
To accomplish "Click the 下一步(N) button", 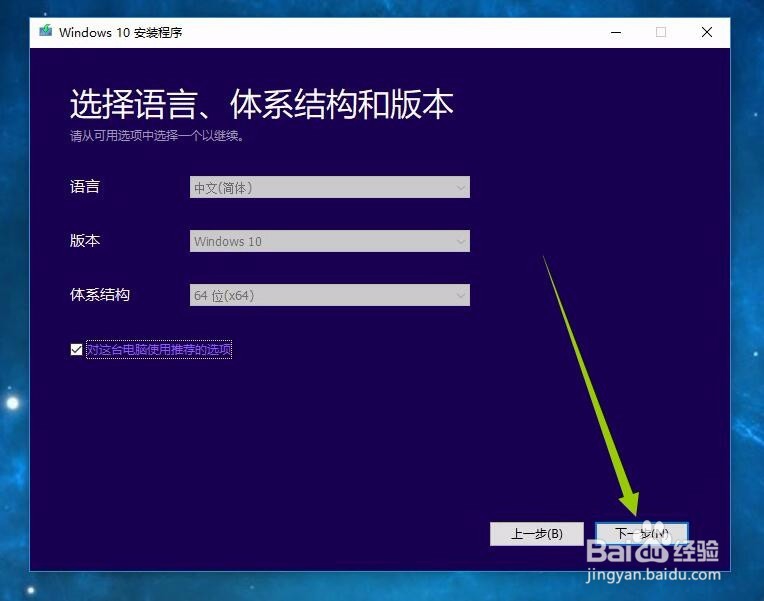I will pyautogui.click(x=642, y=534).
